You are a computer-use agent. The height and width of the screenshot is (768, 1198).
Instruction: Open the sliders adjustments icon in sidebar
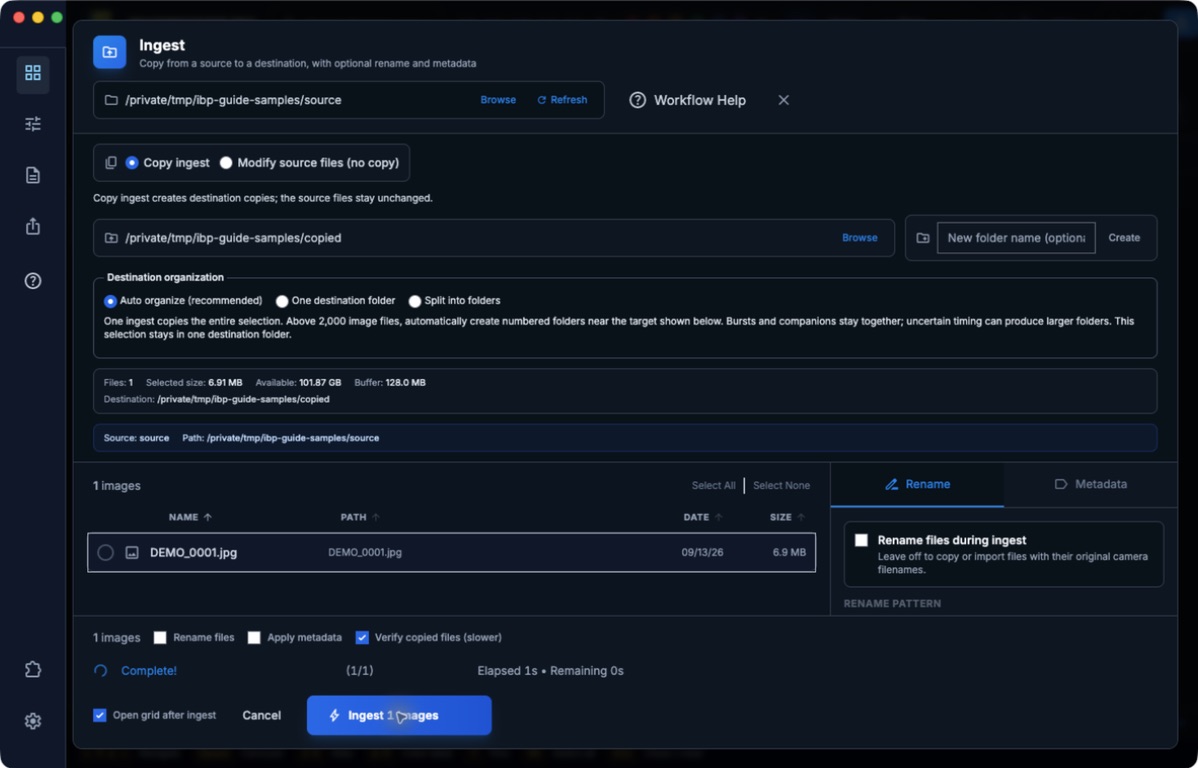pyautogui.click(x=33, y=124)
